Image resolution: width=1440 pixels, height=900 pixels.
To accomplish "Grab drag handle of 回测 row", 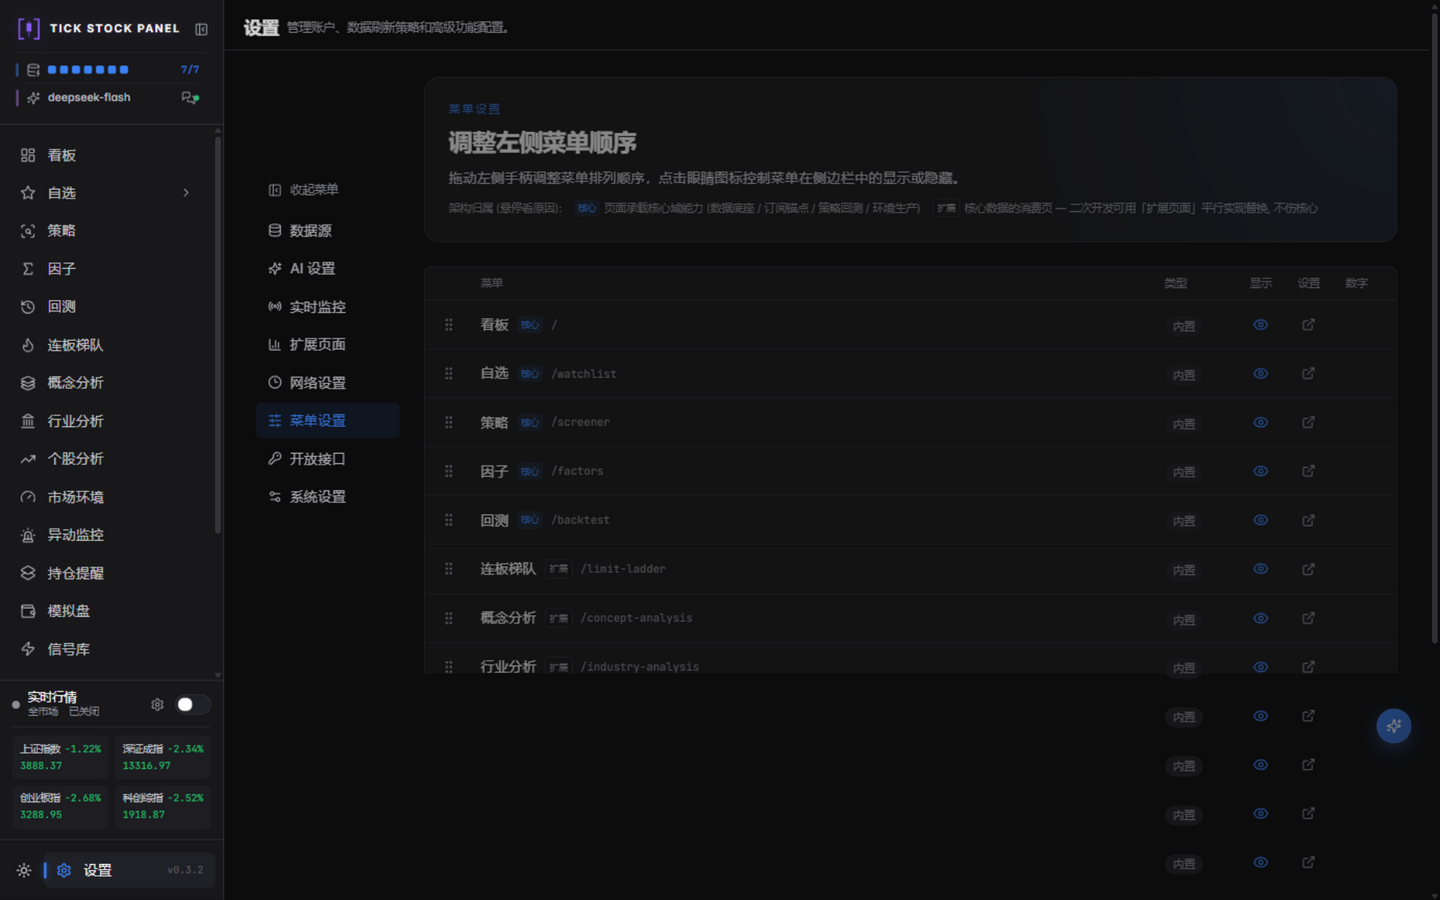I will point(449,520).
